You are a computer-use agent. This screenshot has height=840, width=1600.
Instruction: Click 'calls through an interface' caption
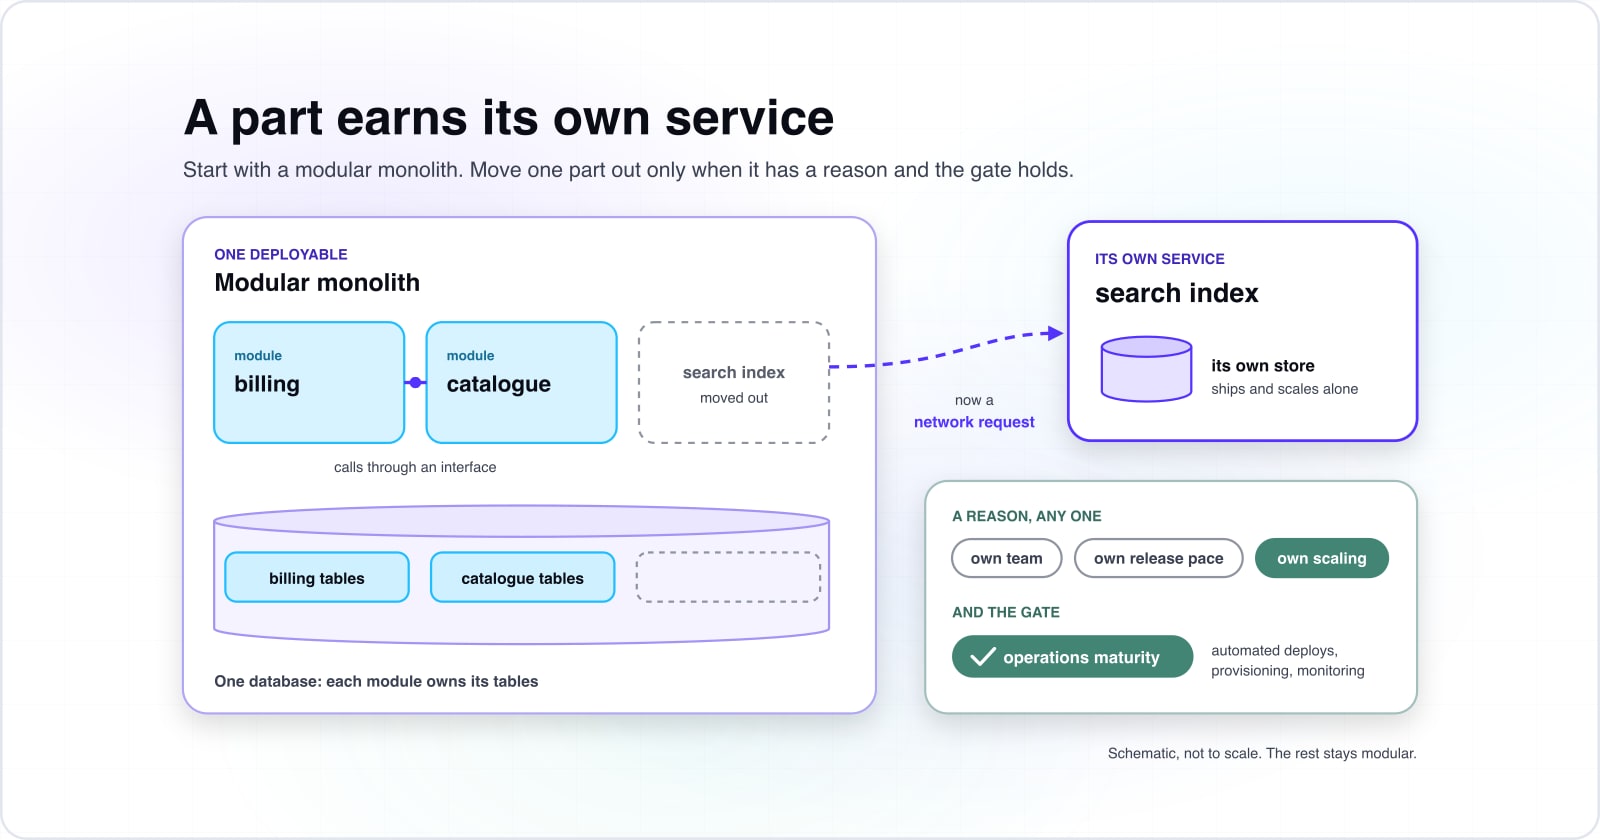(x=415, y=467)
